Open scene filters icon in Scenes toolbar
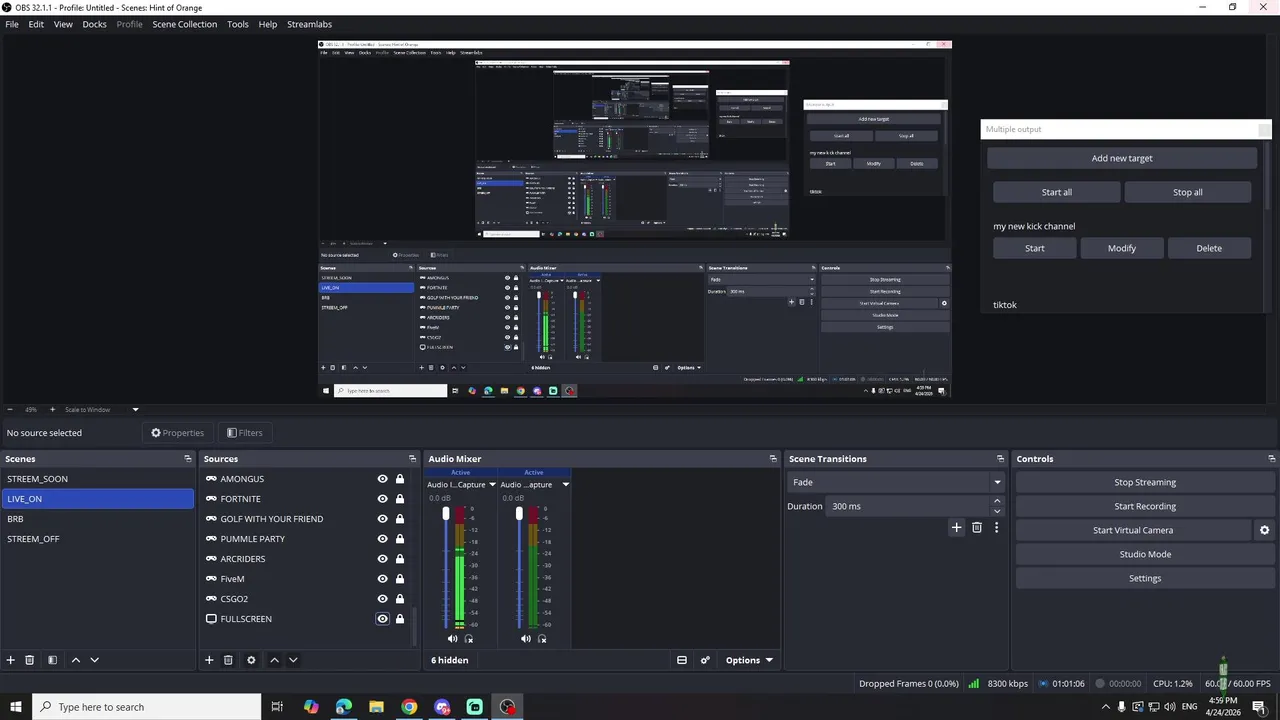 coord(52,660)
